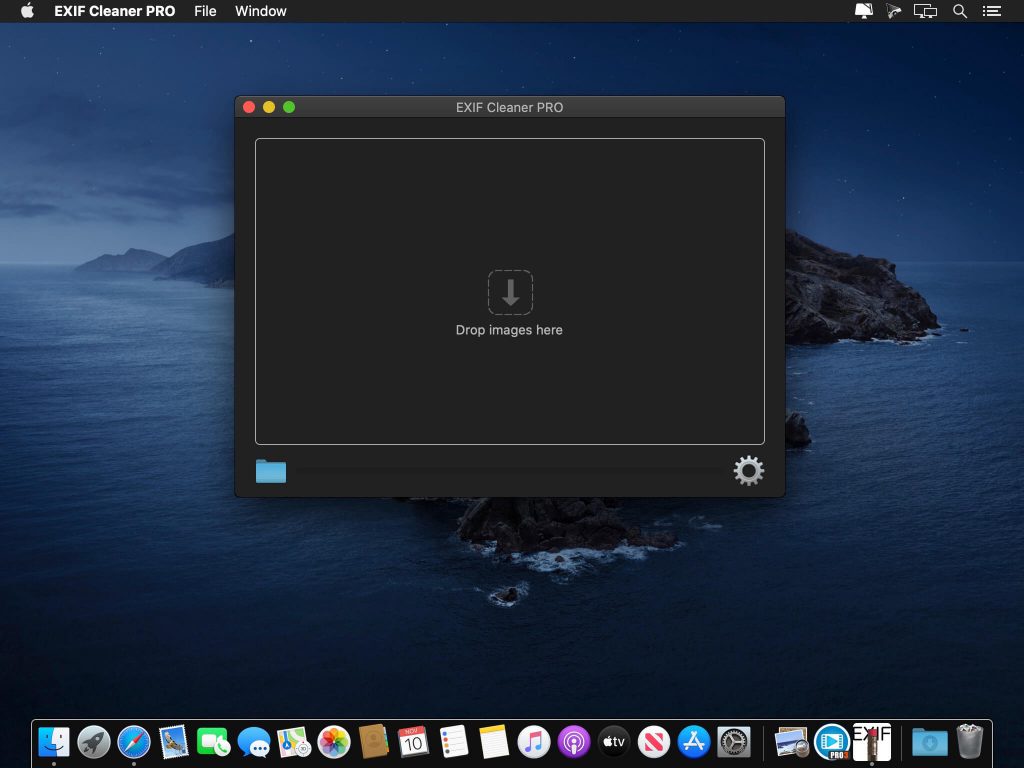The image size is (1024, 768).
Task: Open EXIF Cleaner PRO from the Dock
Action: coord(871,741)
